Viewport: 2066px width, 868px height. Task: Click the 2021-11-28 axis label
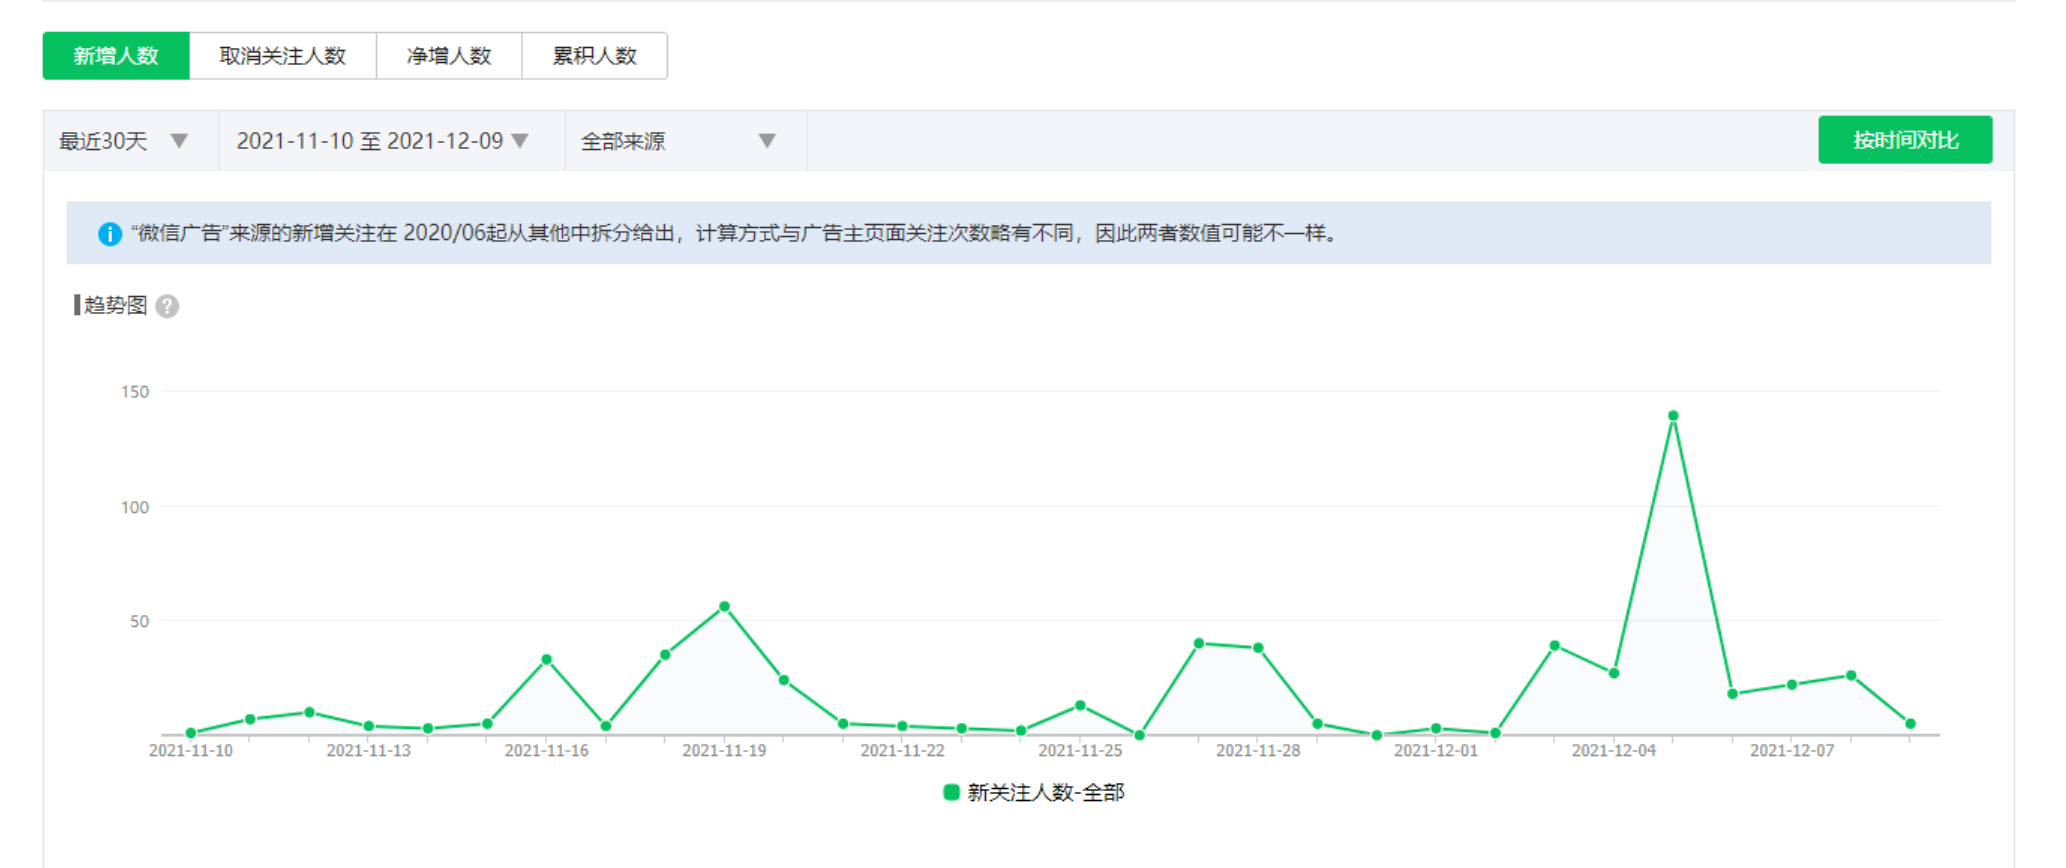1258,750
